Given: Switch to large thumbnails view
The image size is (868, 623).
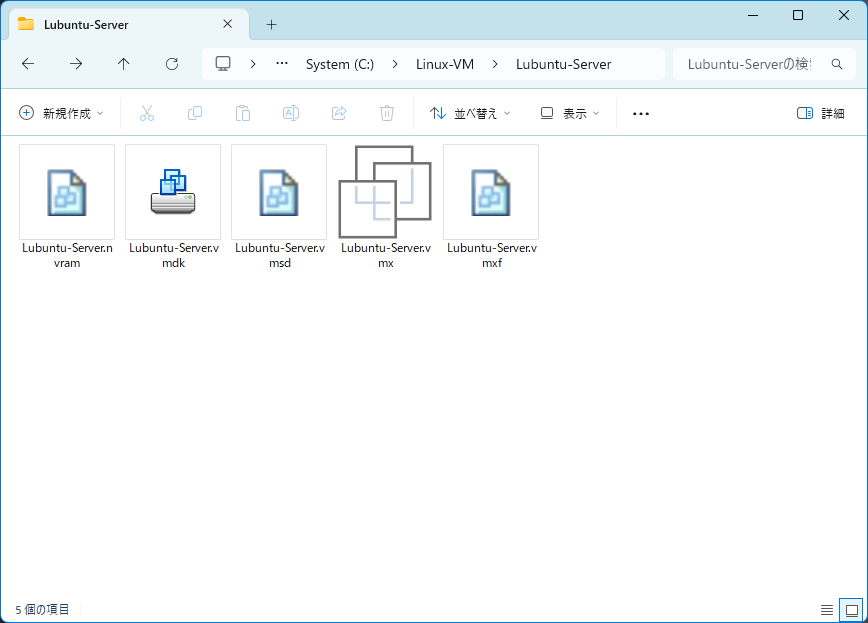Looking at the screenshot, I should (x=850, y=609).
